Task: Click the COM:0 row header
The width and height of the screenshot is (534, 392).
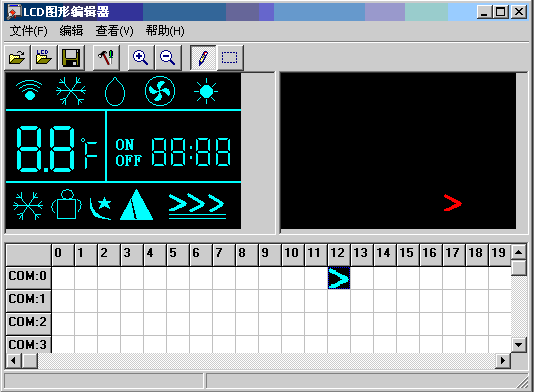Action: click(x=29, y=278)
